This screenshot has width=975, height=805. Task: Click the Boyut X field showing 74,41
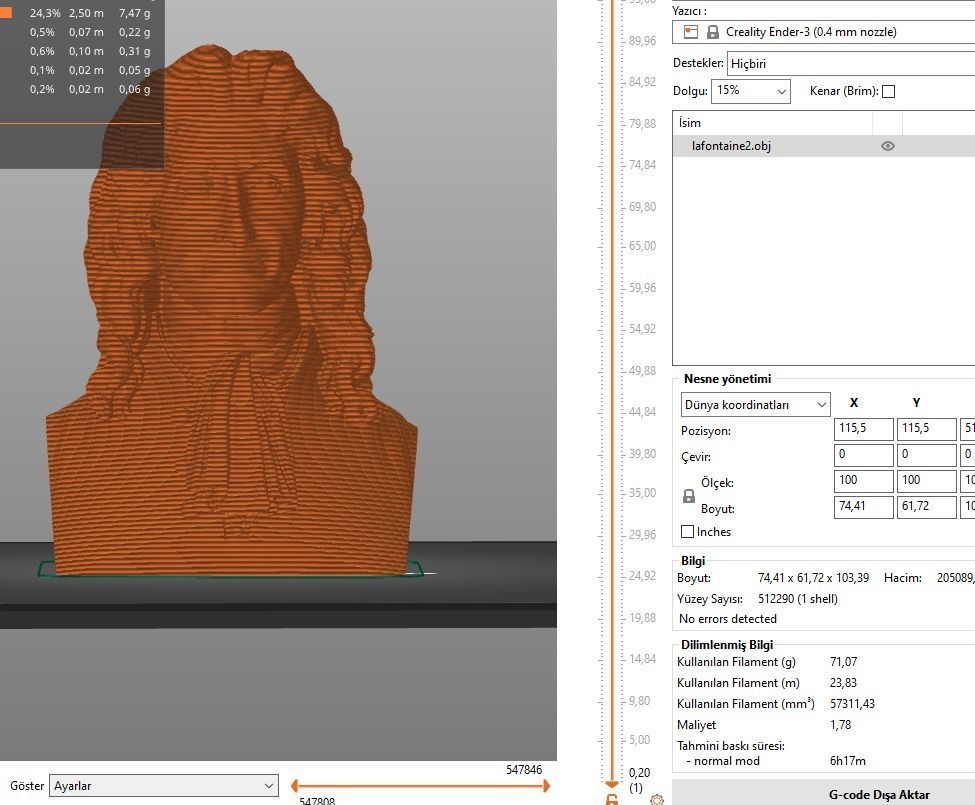[x=864, y=507]
